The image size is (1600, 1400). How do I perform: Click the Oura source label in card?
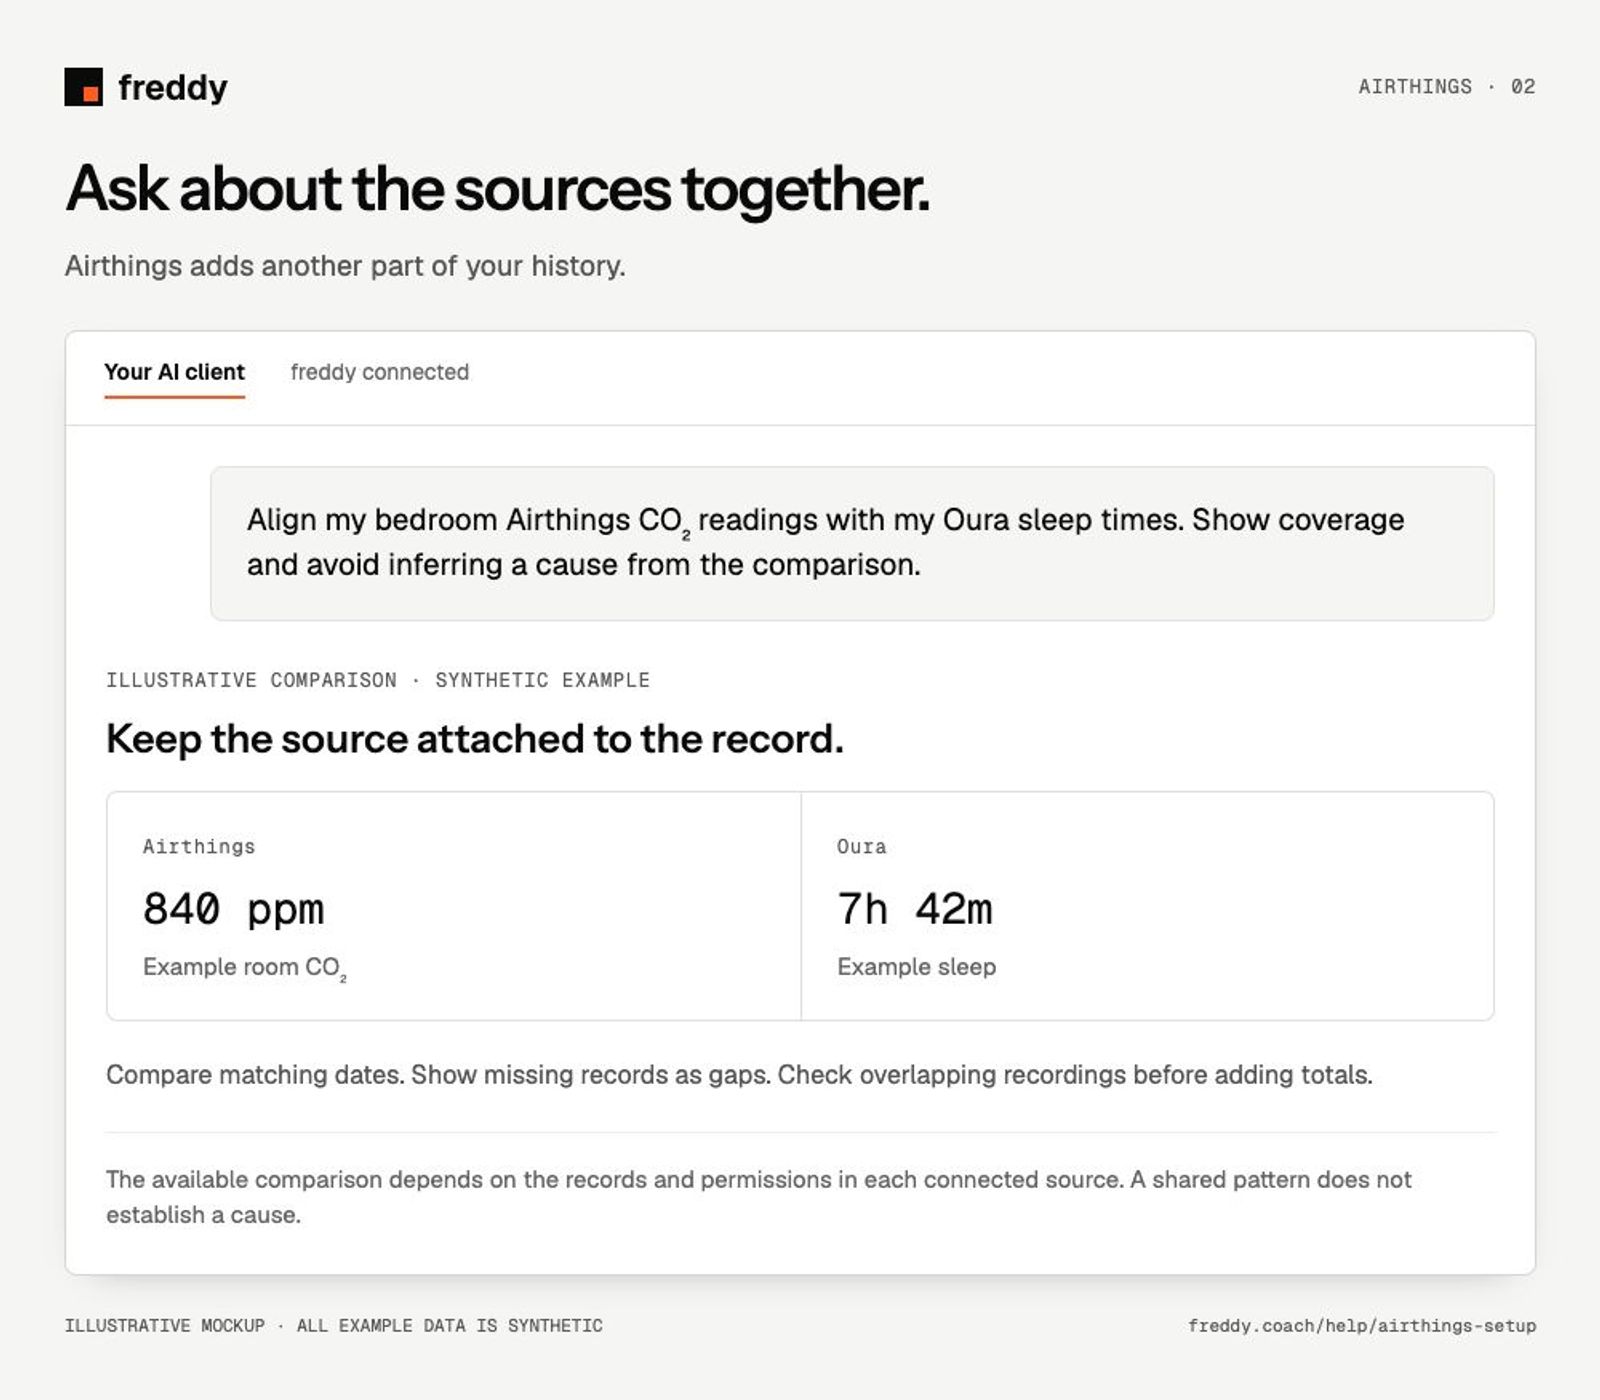click(862, 847)
